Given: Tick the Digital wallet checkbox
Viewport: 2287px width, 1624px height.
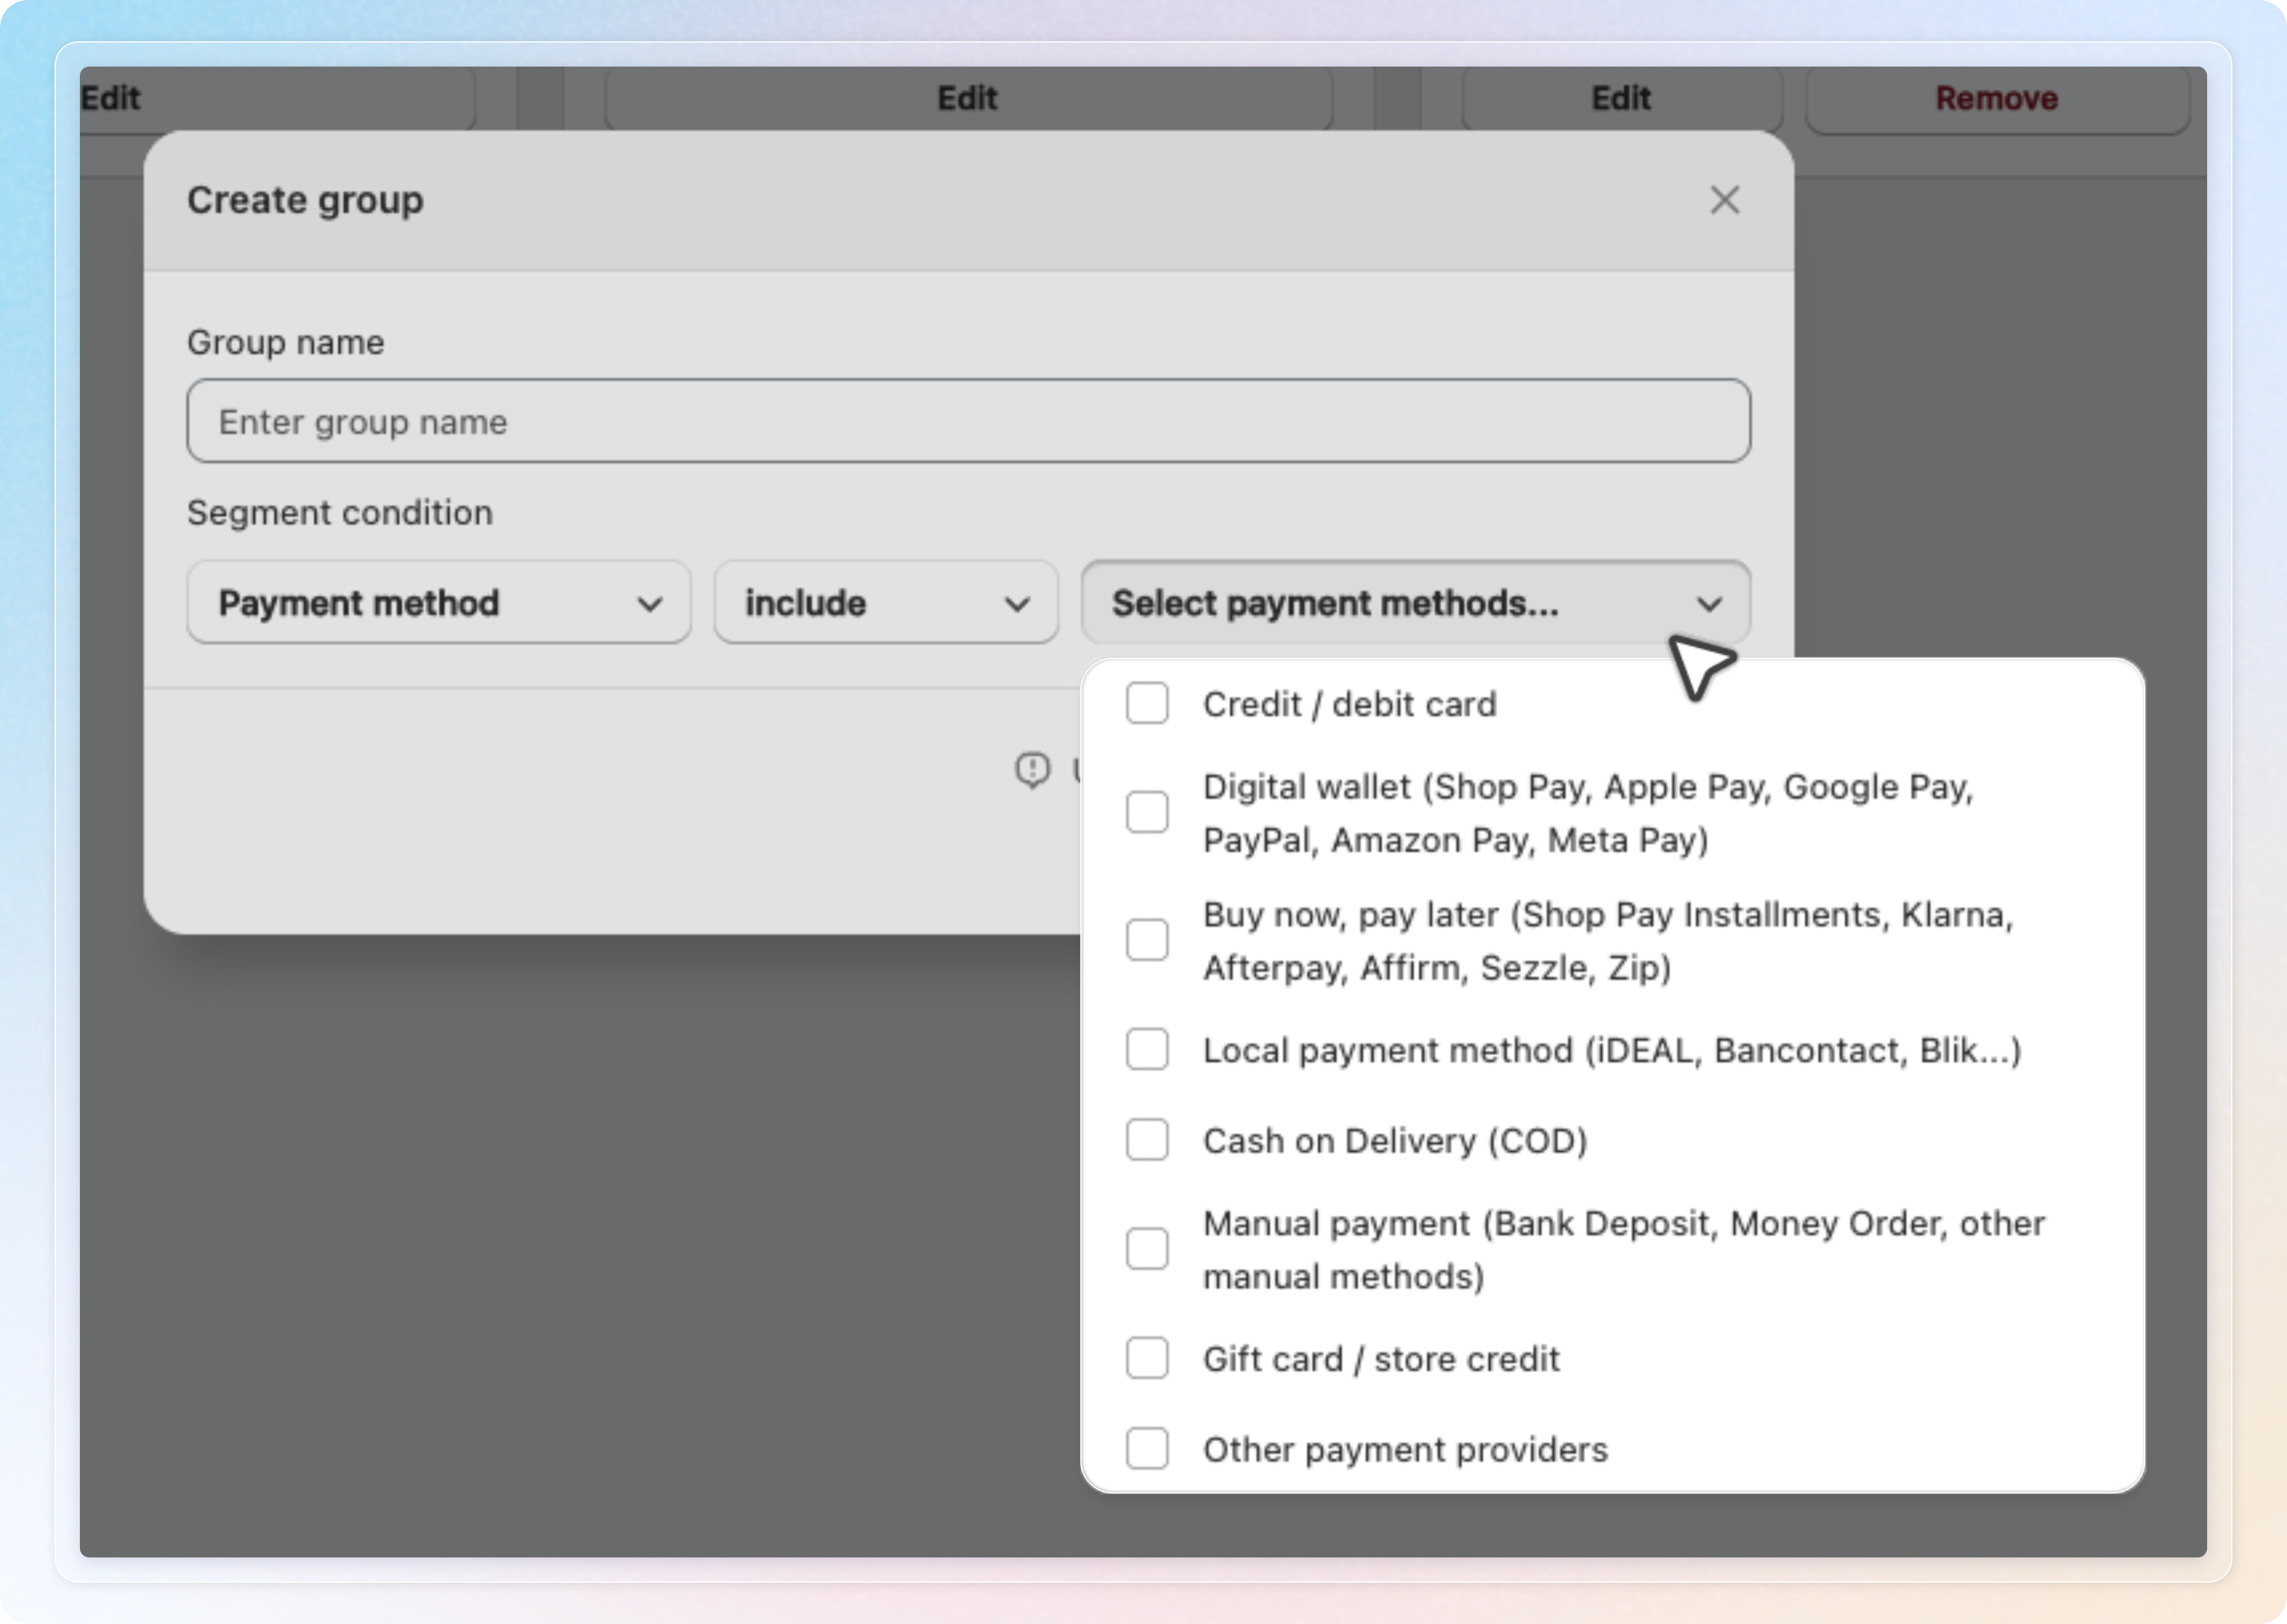Looking at the screenshot, I should [1146, 812].
